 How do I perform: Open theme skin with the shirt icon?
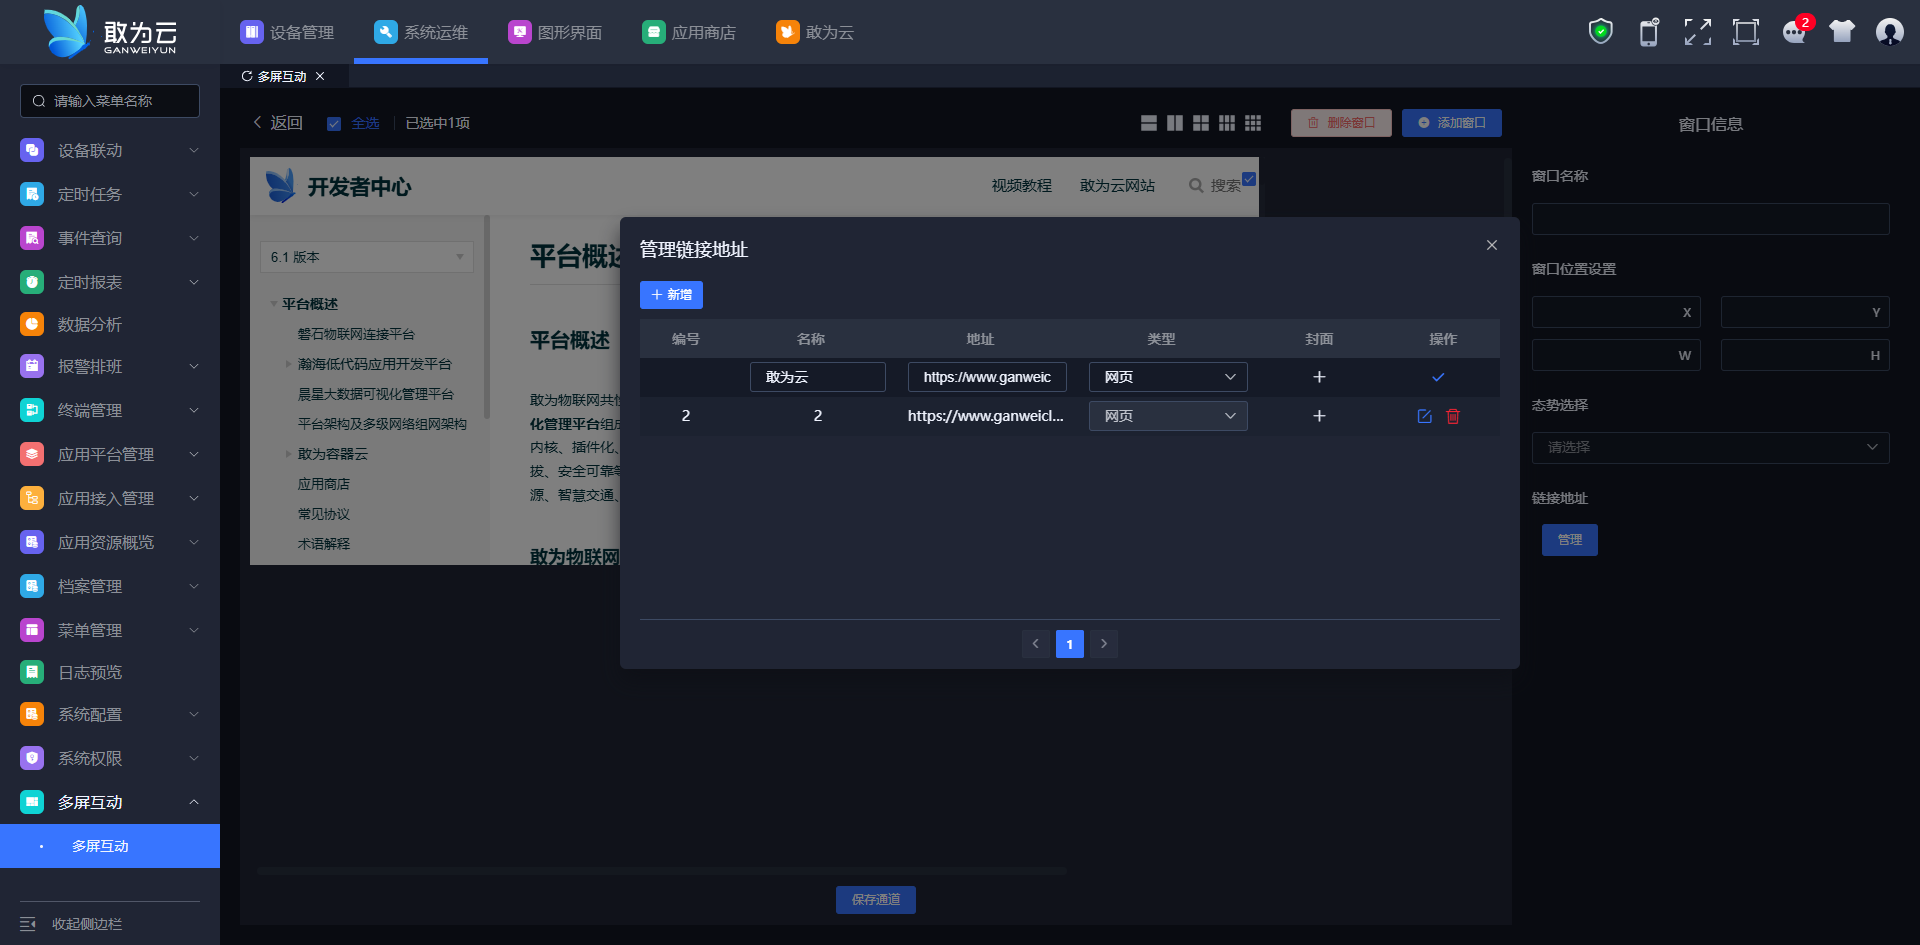1842,32
